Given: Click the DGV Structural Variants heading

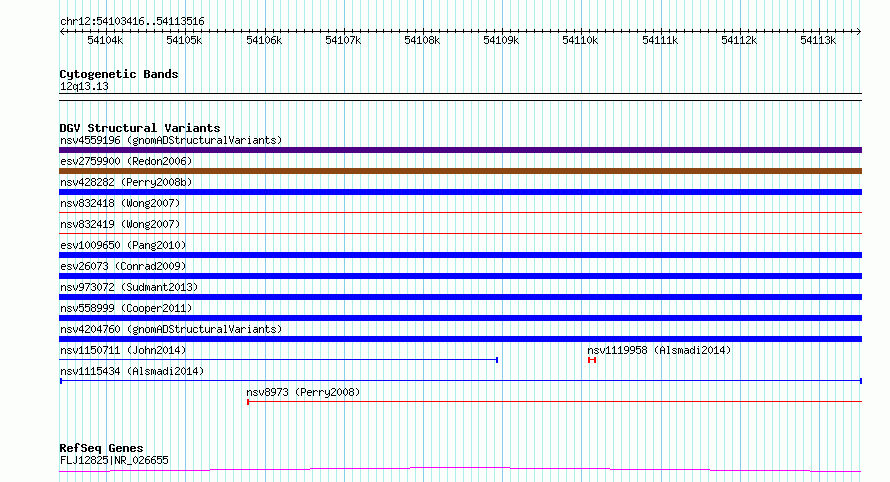Looking at the screenshot, I should point(140,128).
